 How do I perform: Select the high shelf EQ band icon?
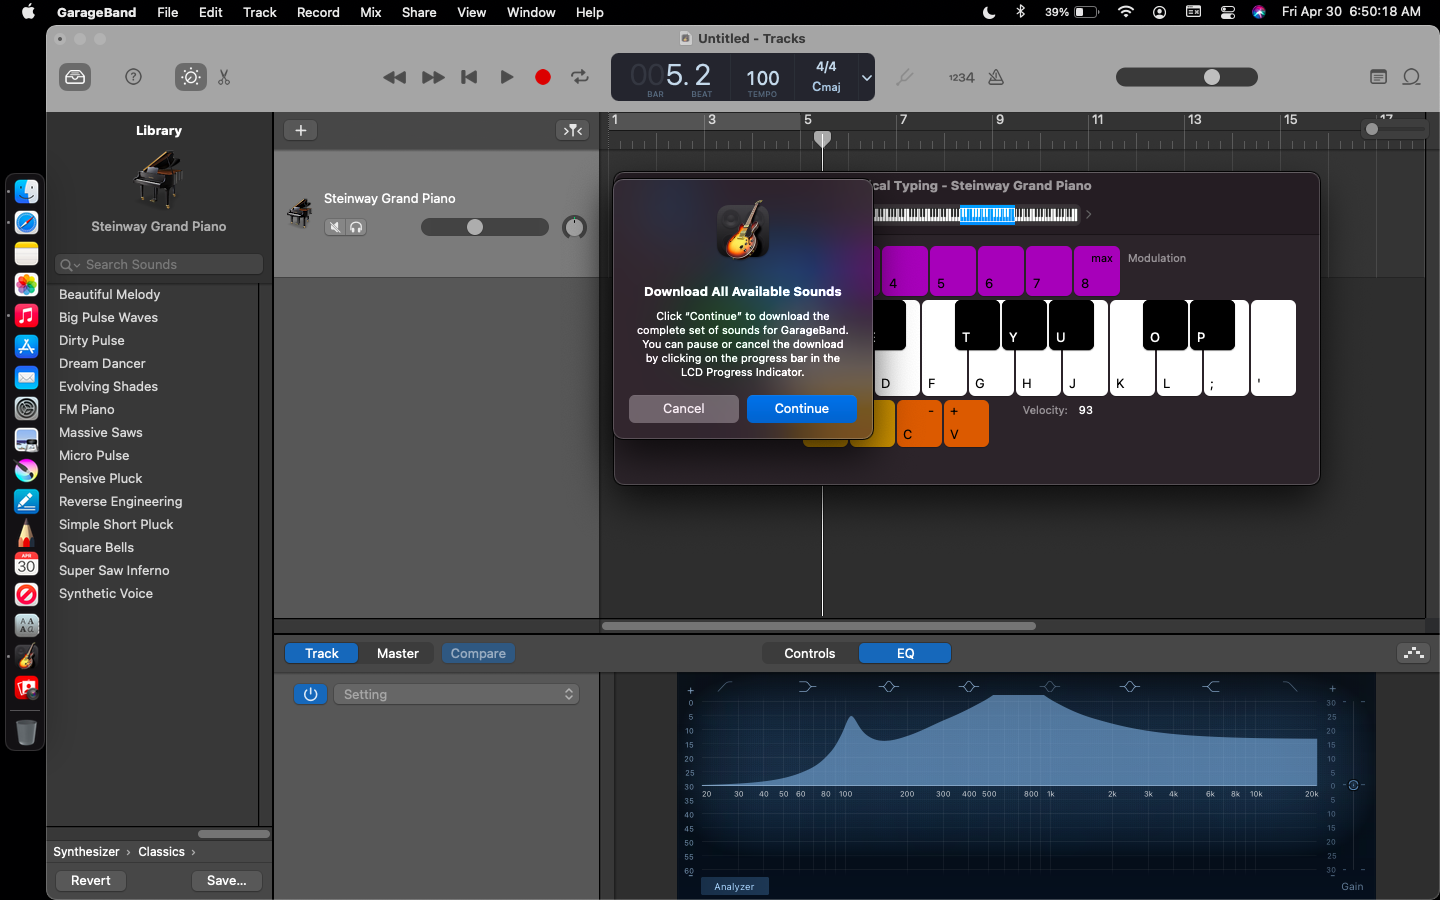click(x=1210, y=686)
